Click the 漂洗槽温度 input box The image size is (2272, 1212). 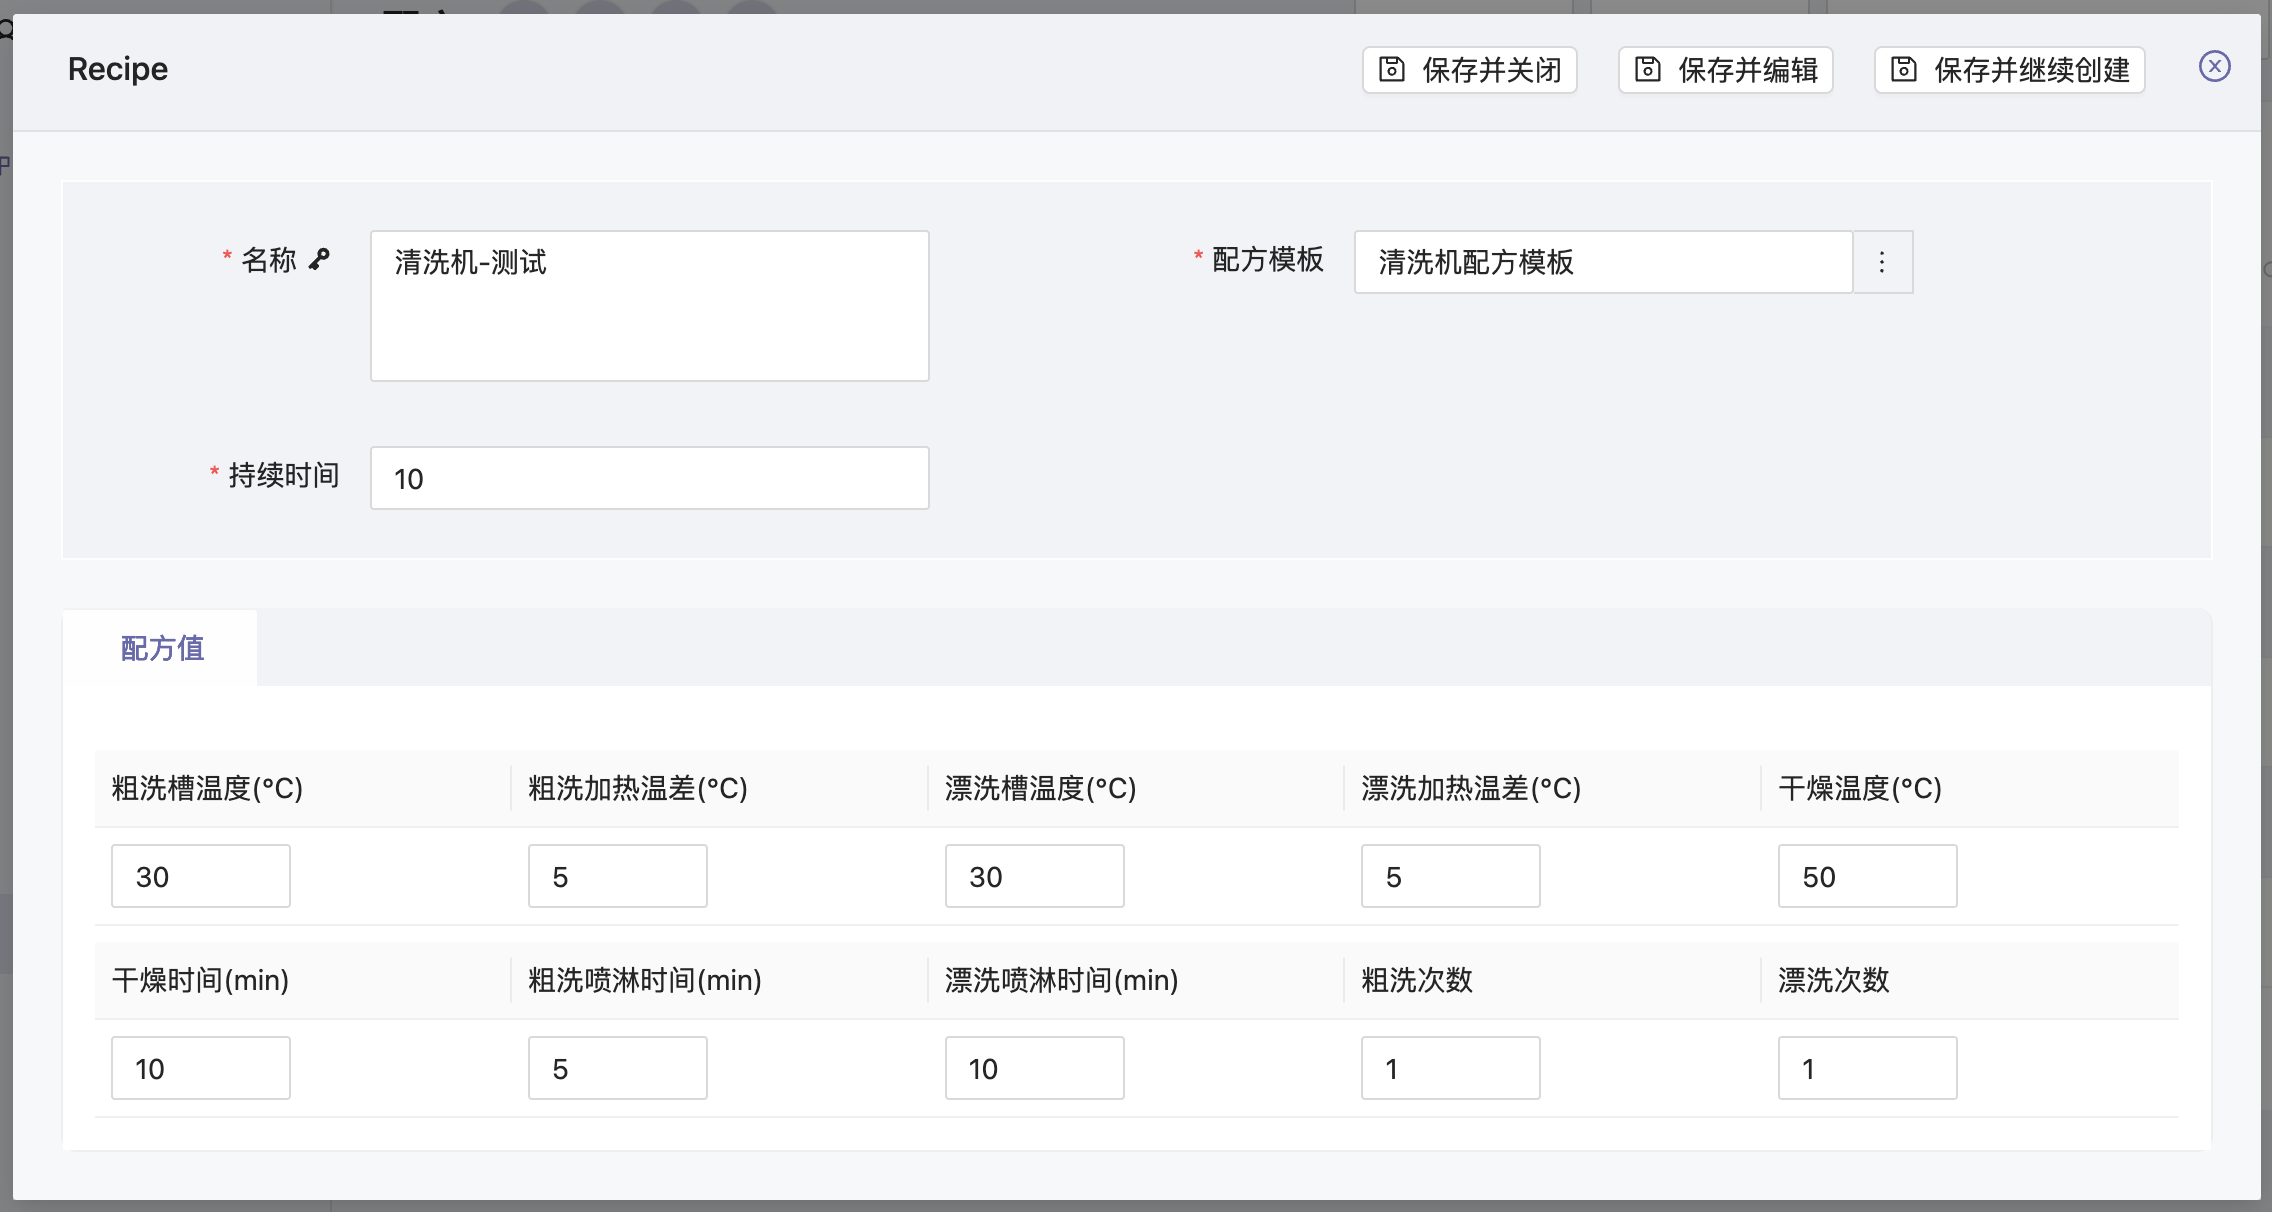click(x=1034, y=876)
